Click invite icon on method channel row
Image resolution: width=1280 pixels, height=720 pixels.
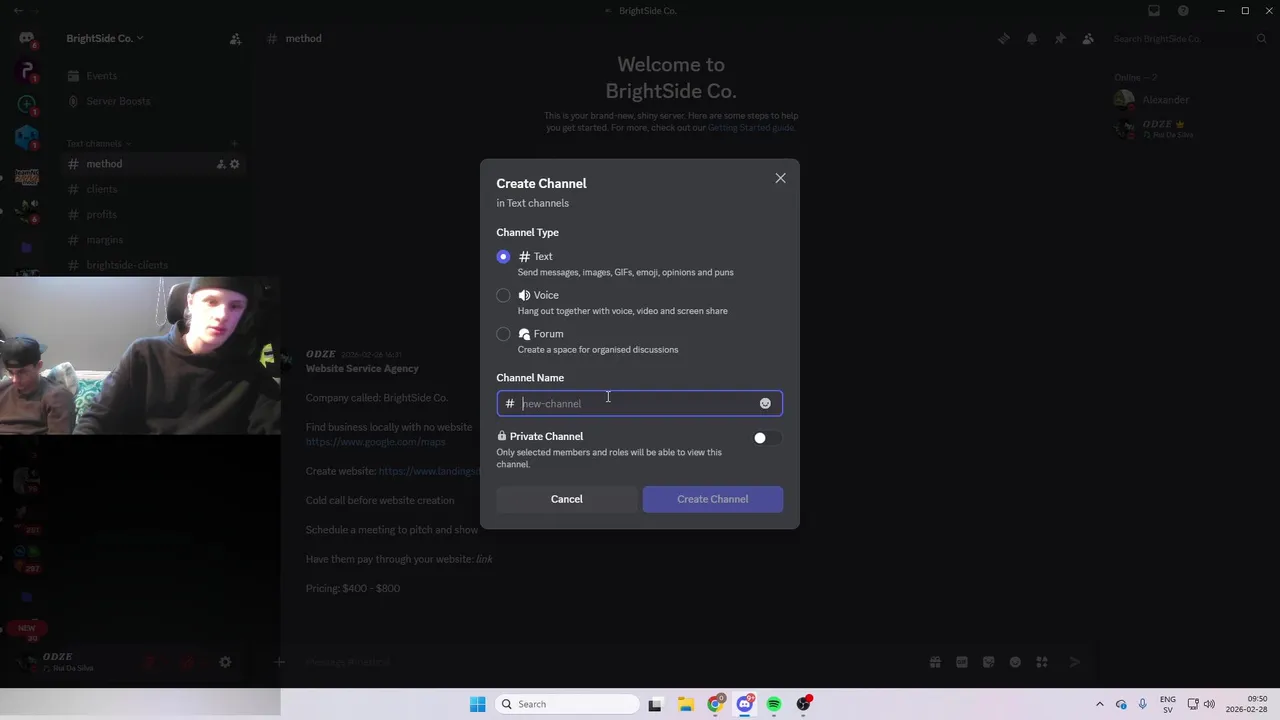[x=221, y=164]
